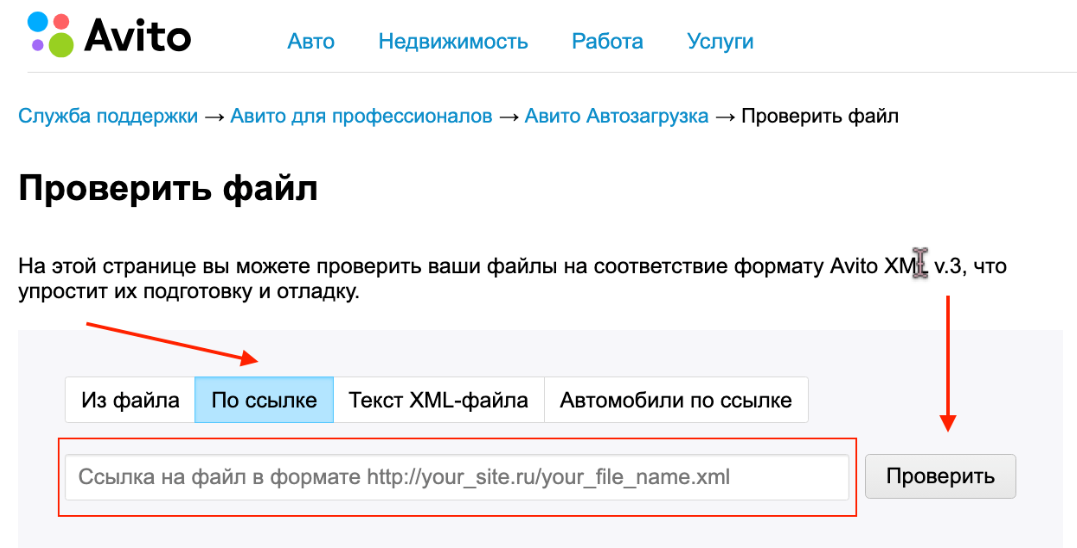Screen dimensions: 1077x548
Task: Click the Avito colored circles logo icon
Action: (x=49, y=34)
